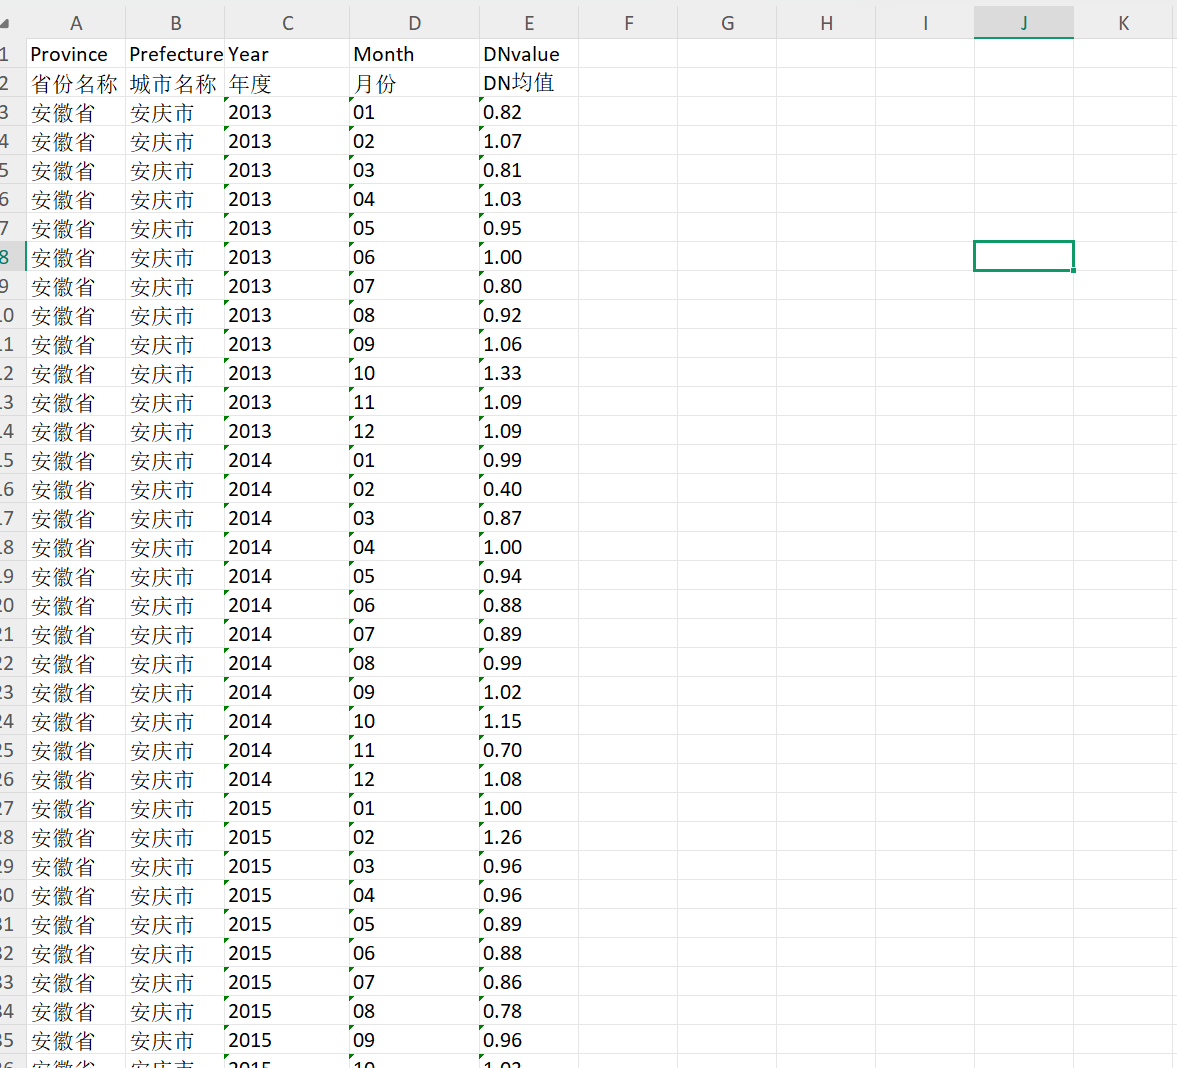Select DN value 1.07 cell
1177x1068 pixels.
tap(529, 141)
